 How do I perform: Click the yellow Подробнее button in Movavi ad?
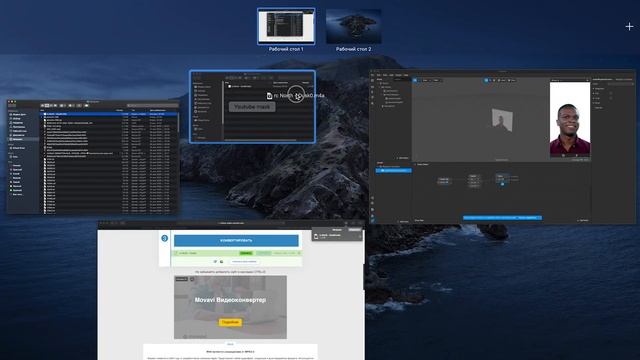click(230, 322)
